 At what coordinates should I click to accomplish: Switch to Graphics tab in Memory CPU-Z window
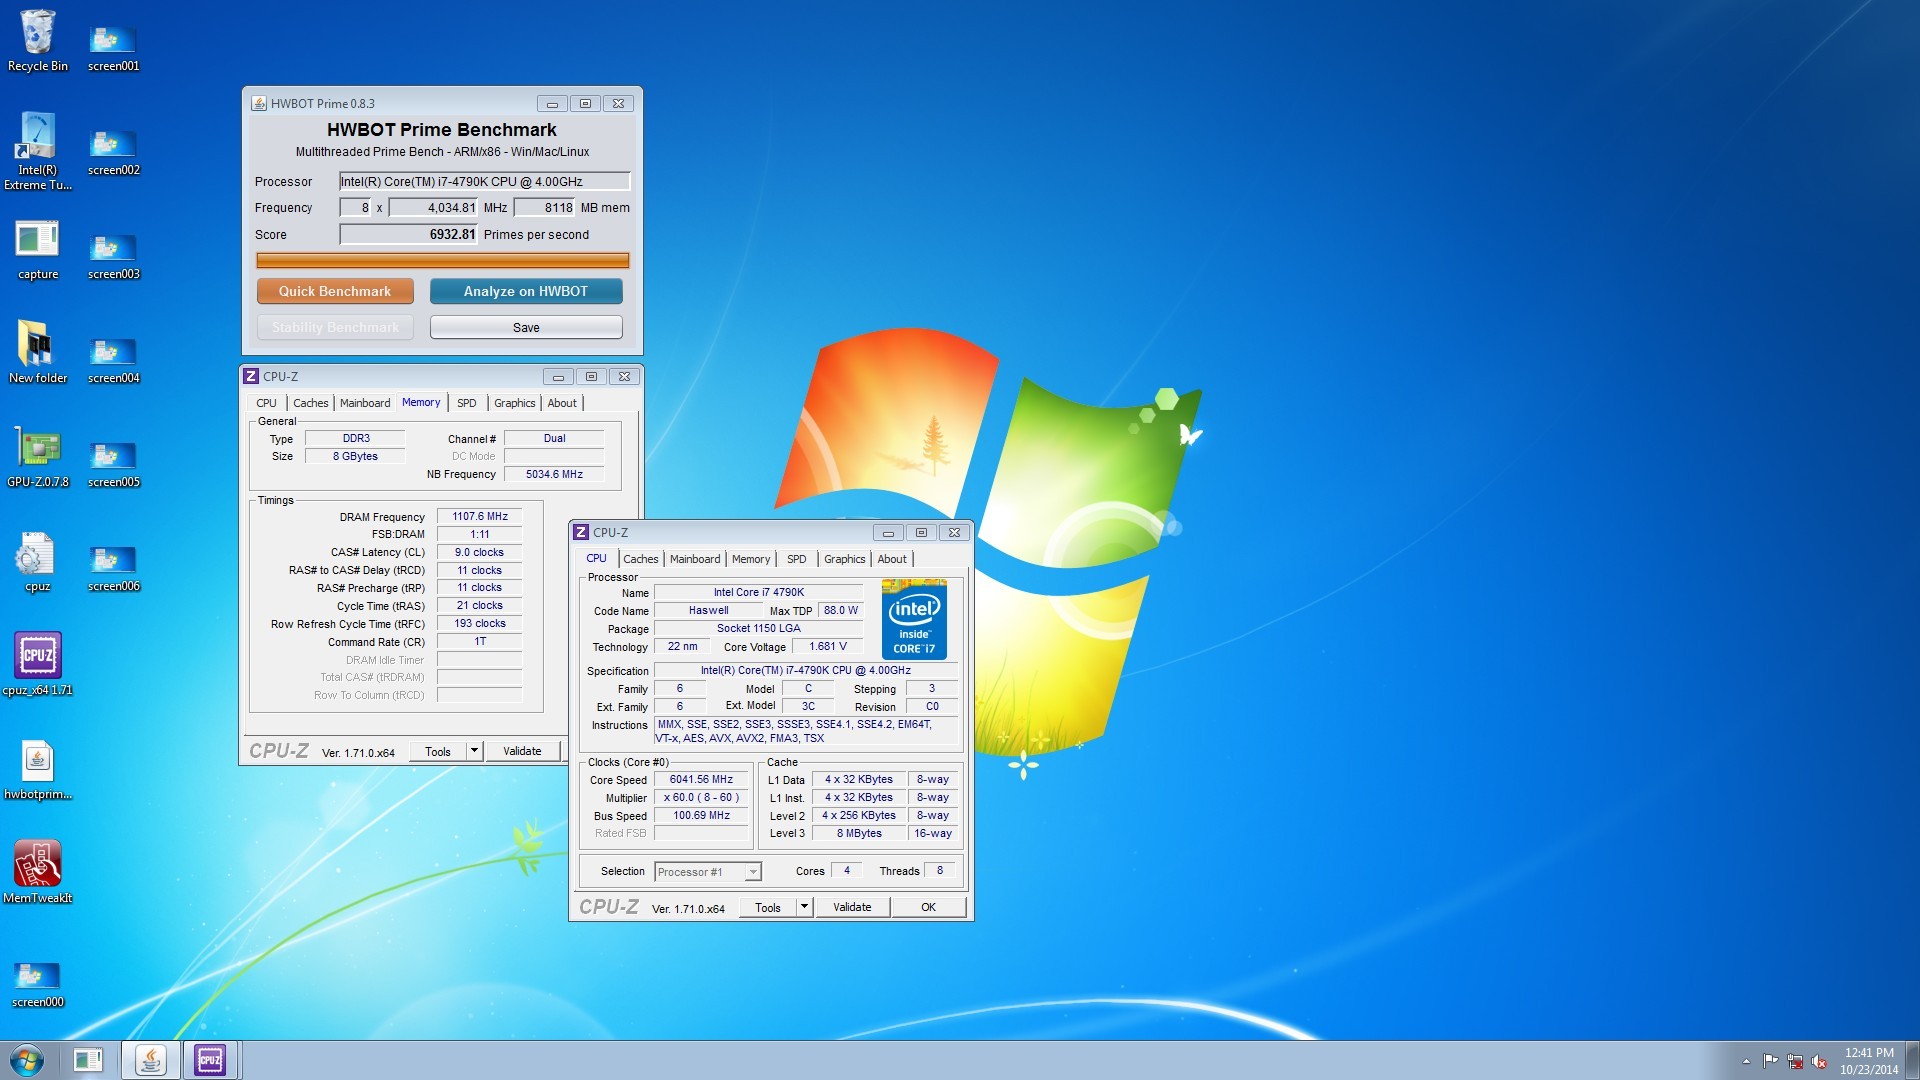[514, 403]
